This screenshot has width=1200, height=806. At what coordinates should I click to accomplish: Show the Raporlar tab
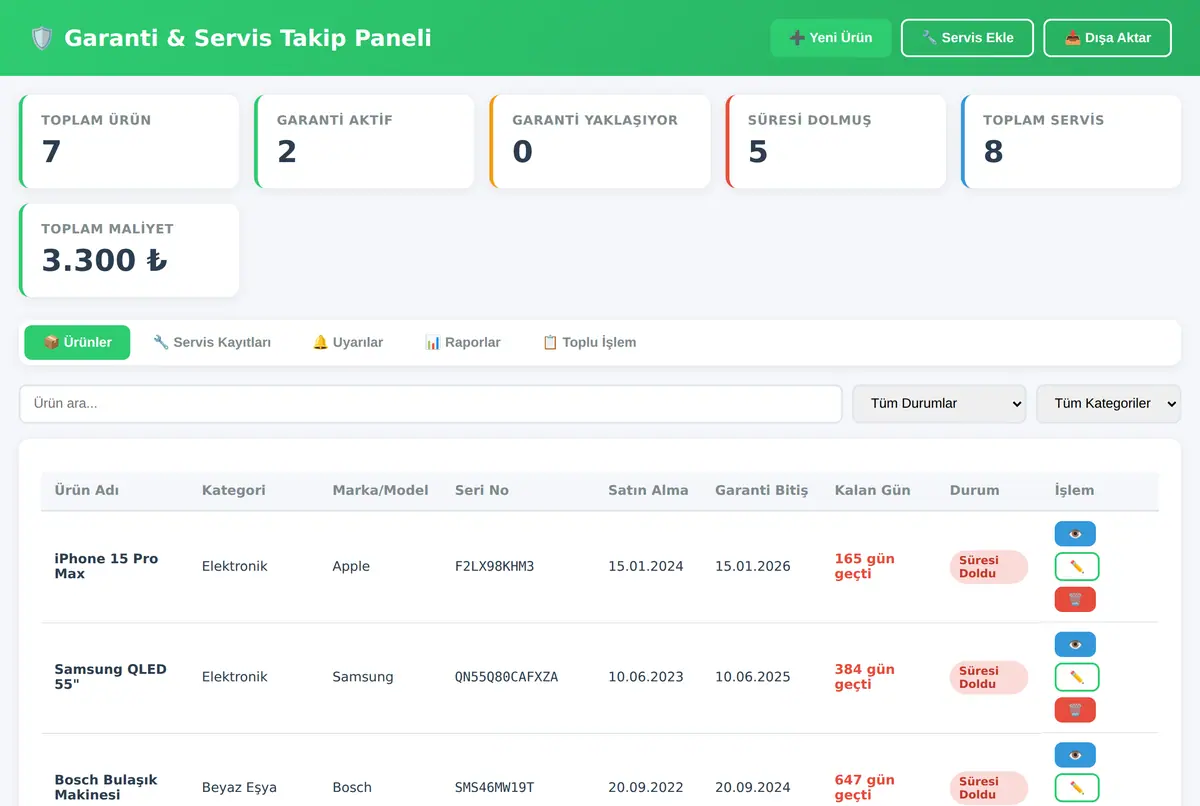[462, 342]
